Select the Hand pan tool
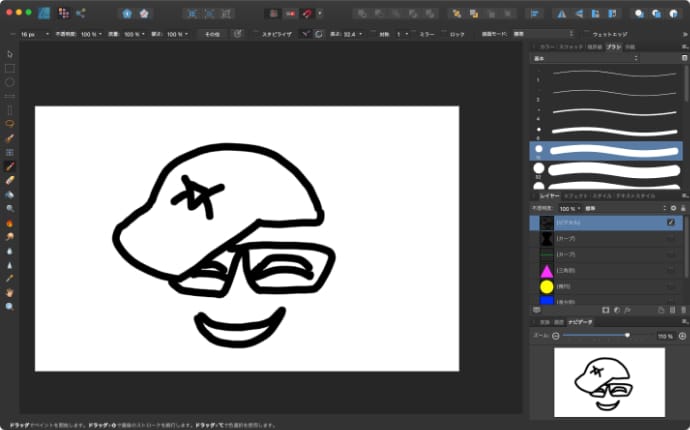Image resolution: width=690 pixels, height=430 pixels. pos(10,292)
